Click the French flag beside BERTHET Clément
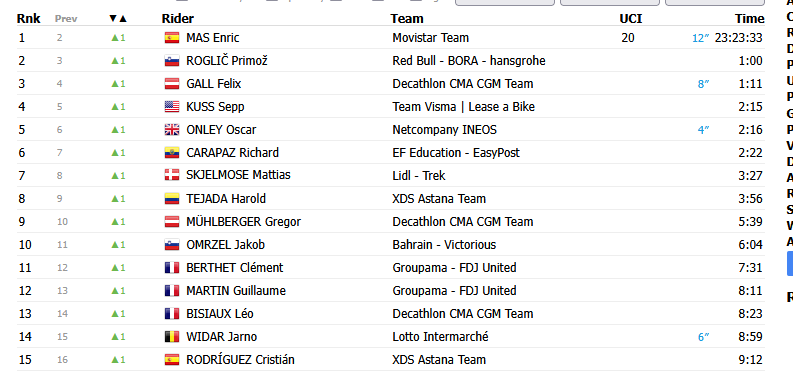793x372 pixels. coord(172,268)
